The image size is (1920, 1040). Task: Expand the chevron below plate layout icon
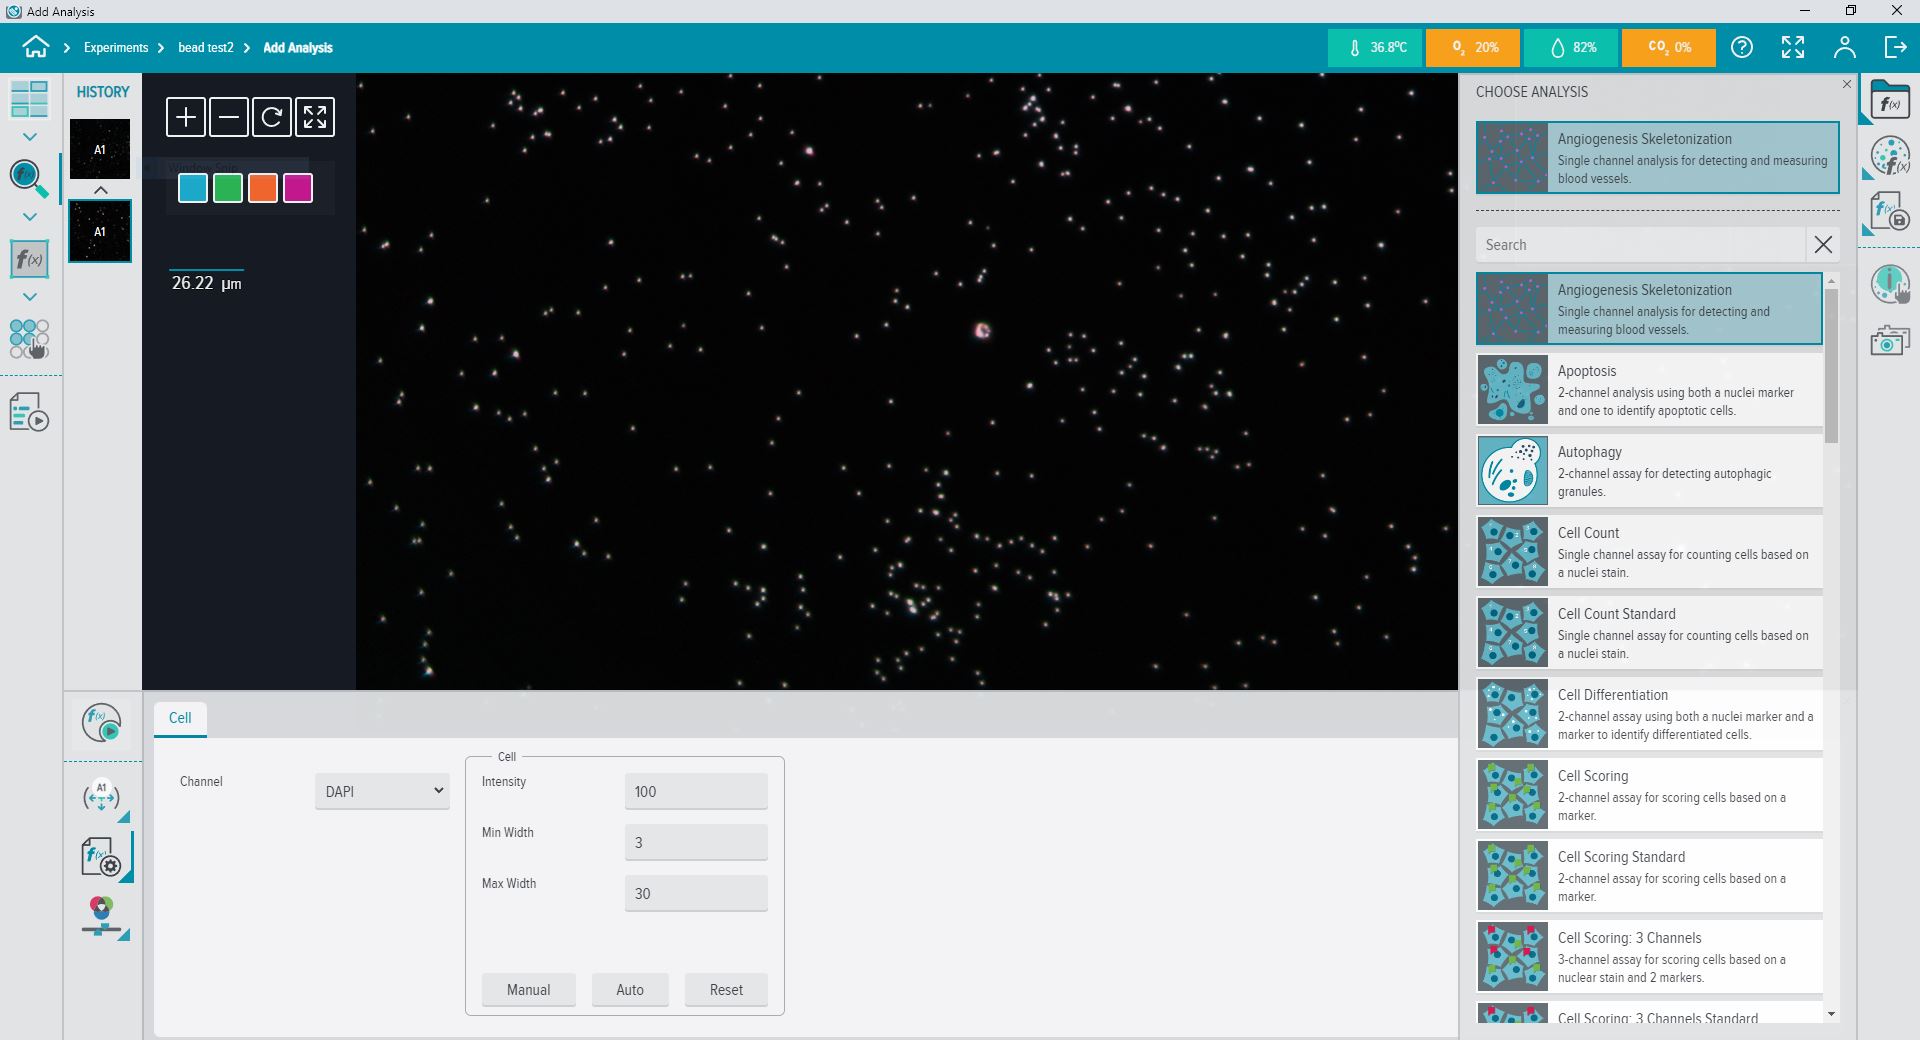[30, 137]
